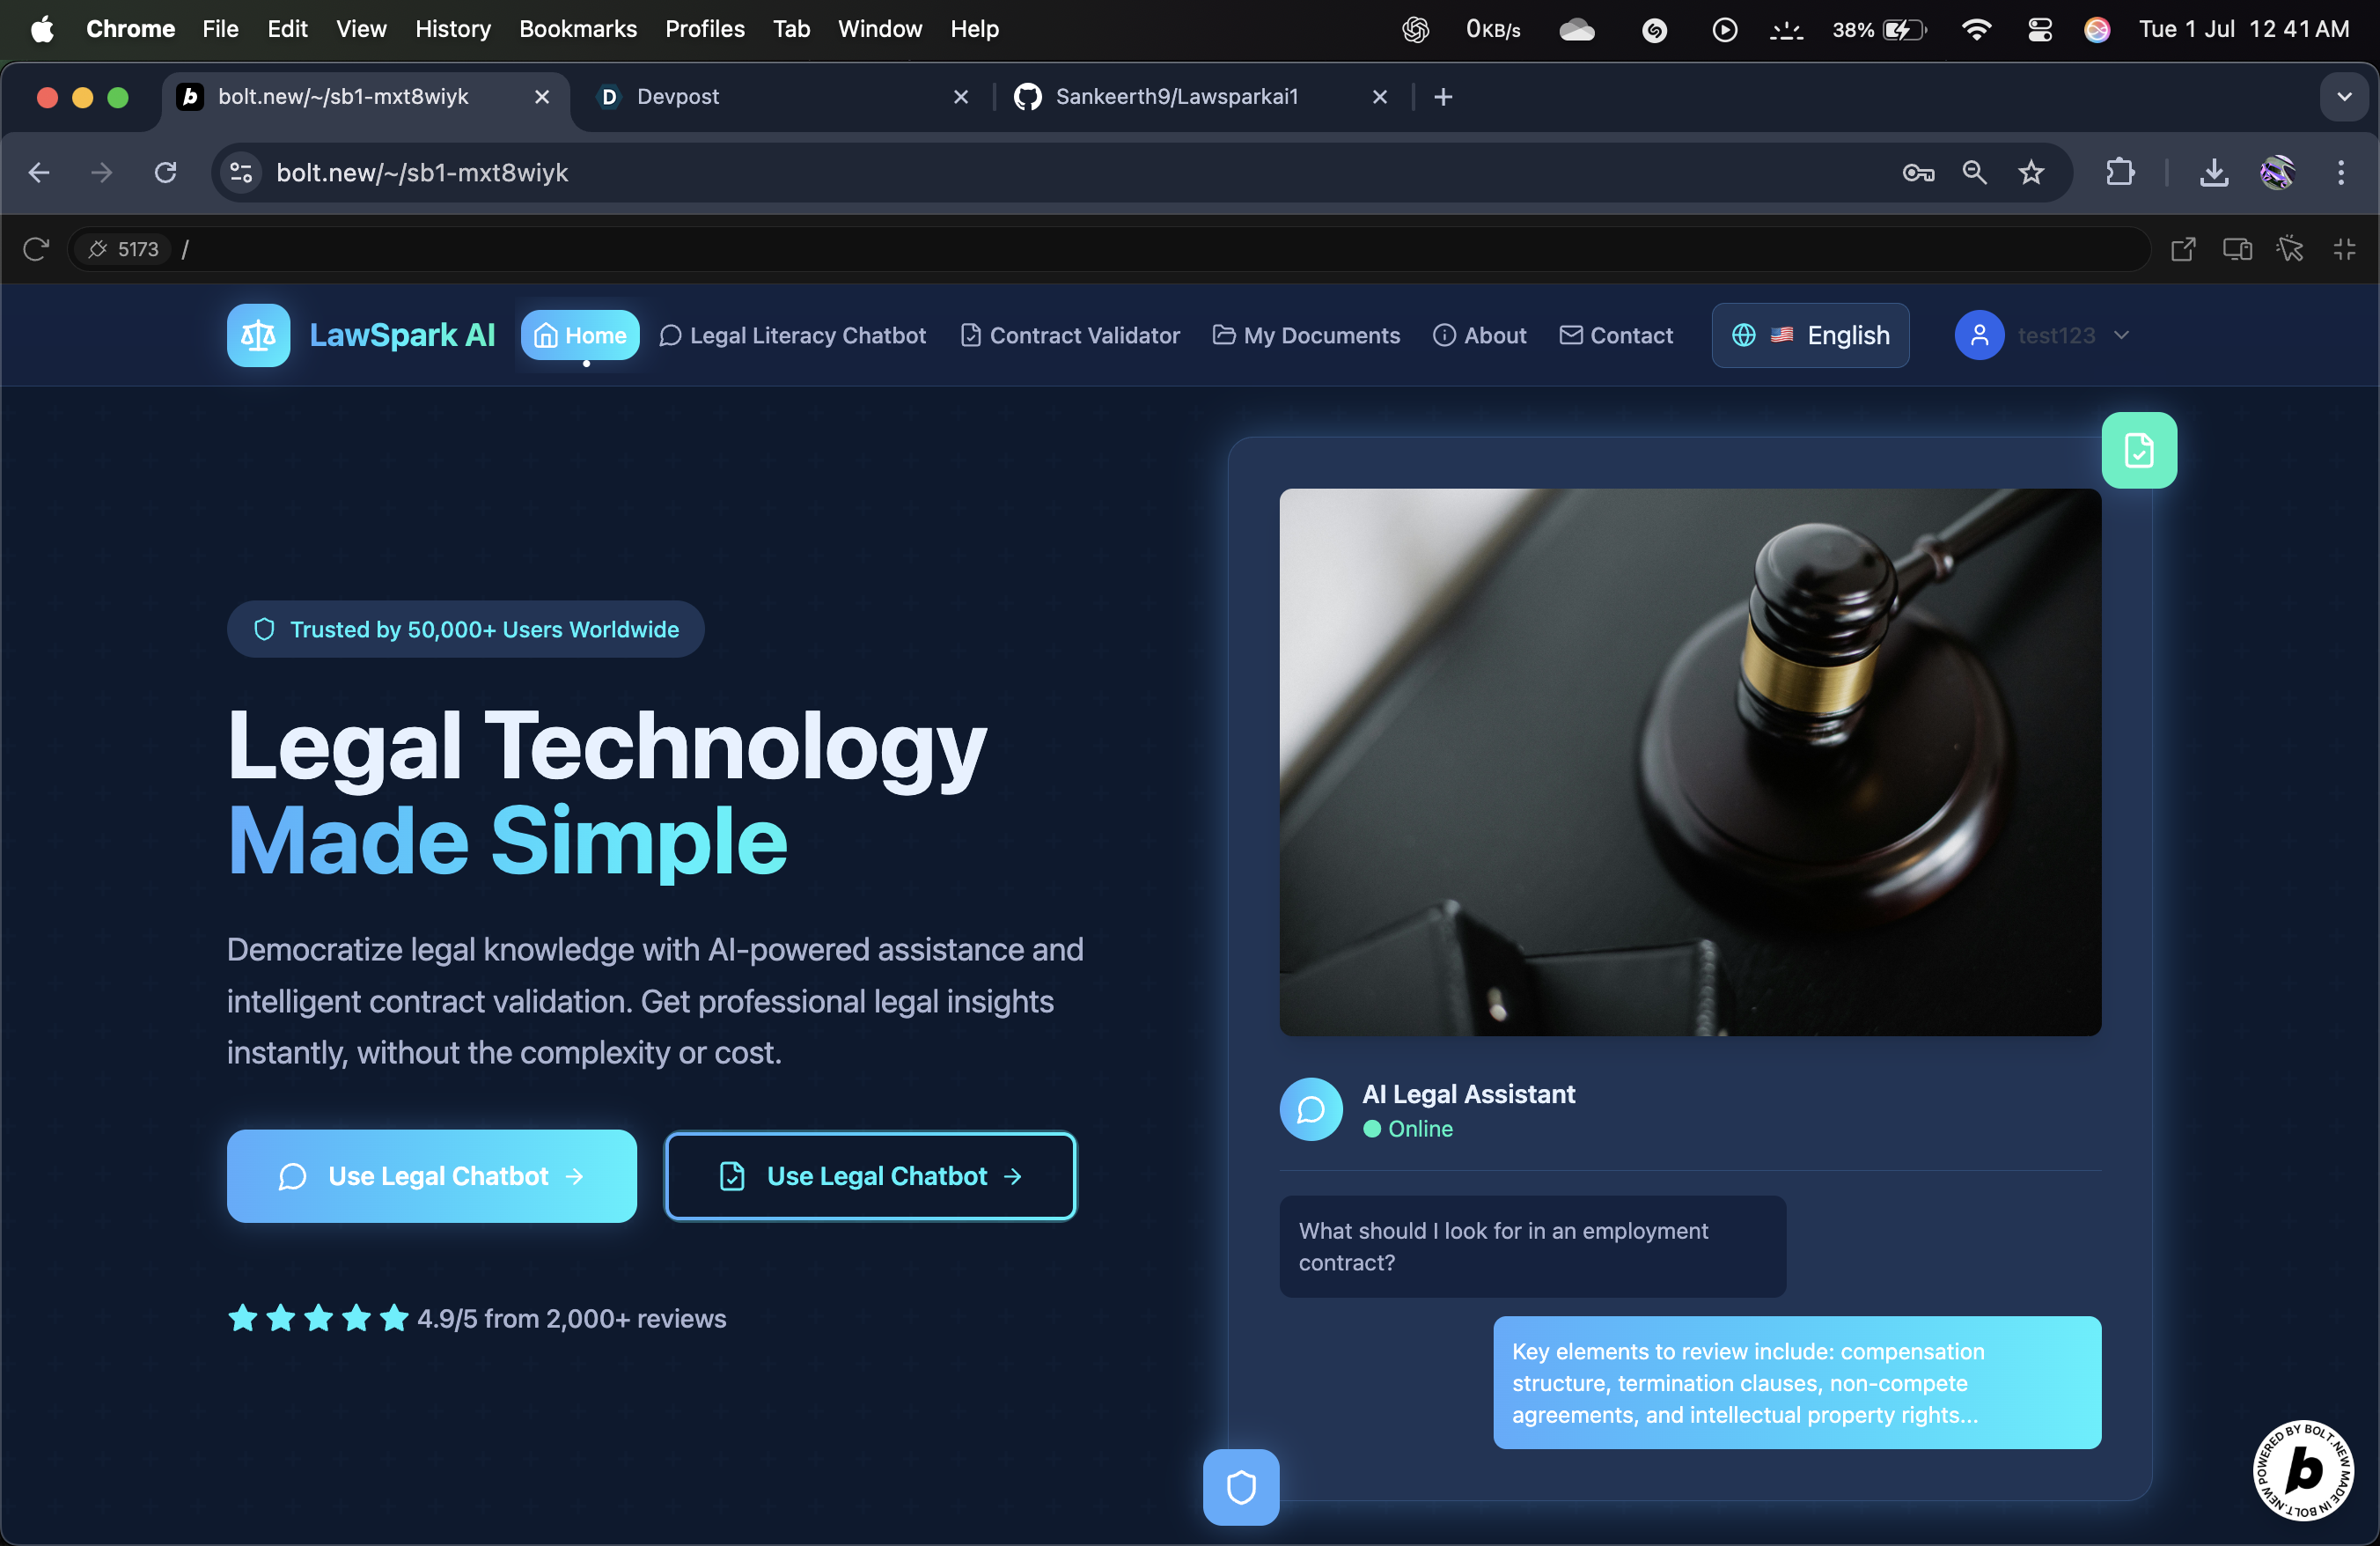Click the outlined Use Legal Chatbot button
Image resolution: width=2380 pixels, height=1546 pixels.
pyautogui.click(x=870, y=1176)
